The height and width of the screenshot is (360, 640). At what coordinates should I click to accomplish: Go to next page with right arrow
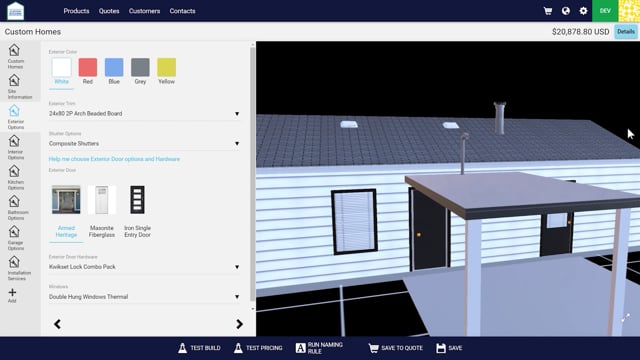coord(240,324)
